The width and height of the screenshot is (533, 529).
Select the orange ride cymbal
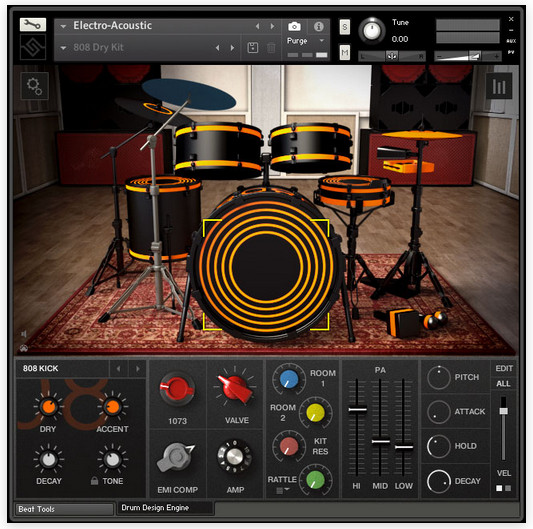(422, 135)
